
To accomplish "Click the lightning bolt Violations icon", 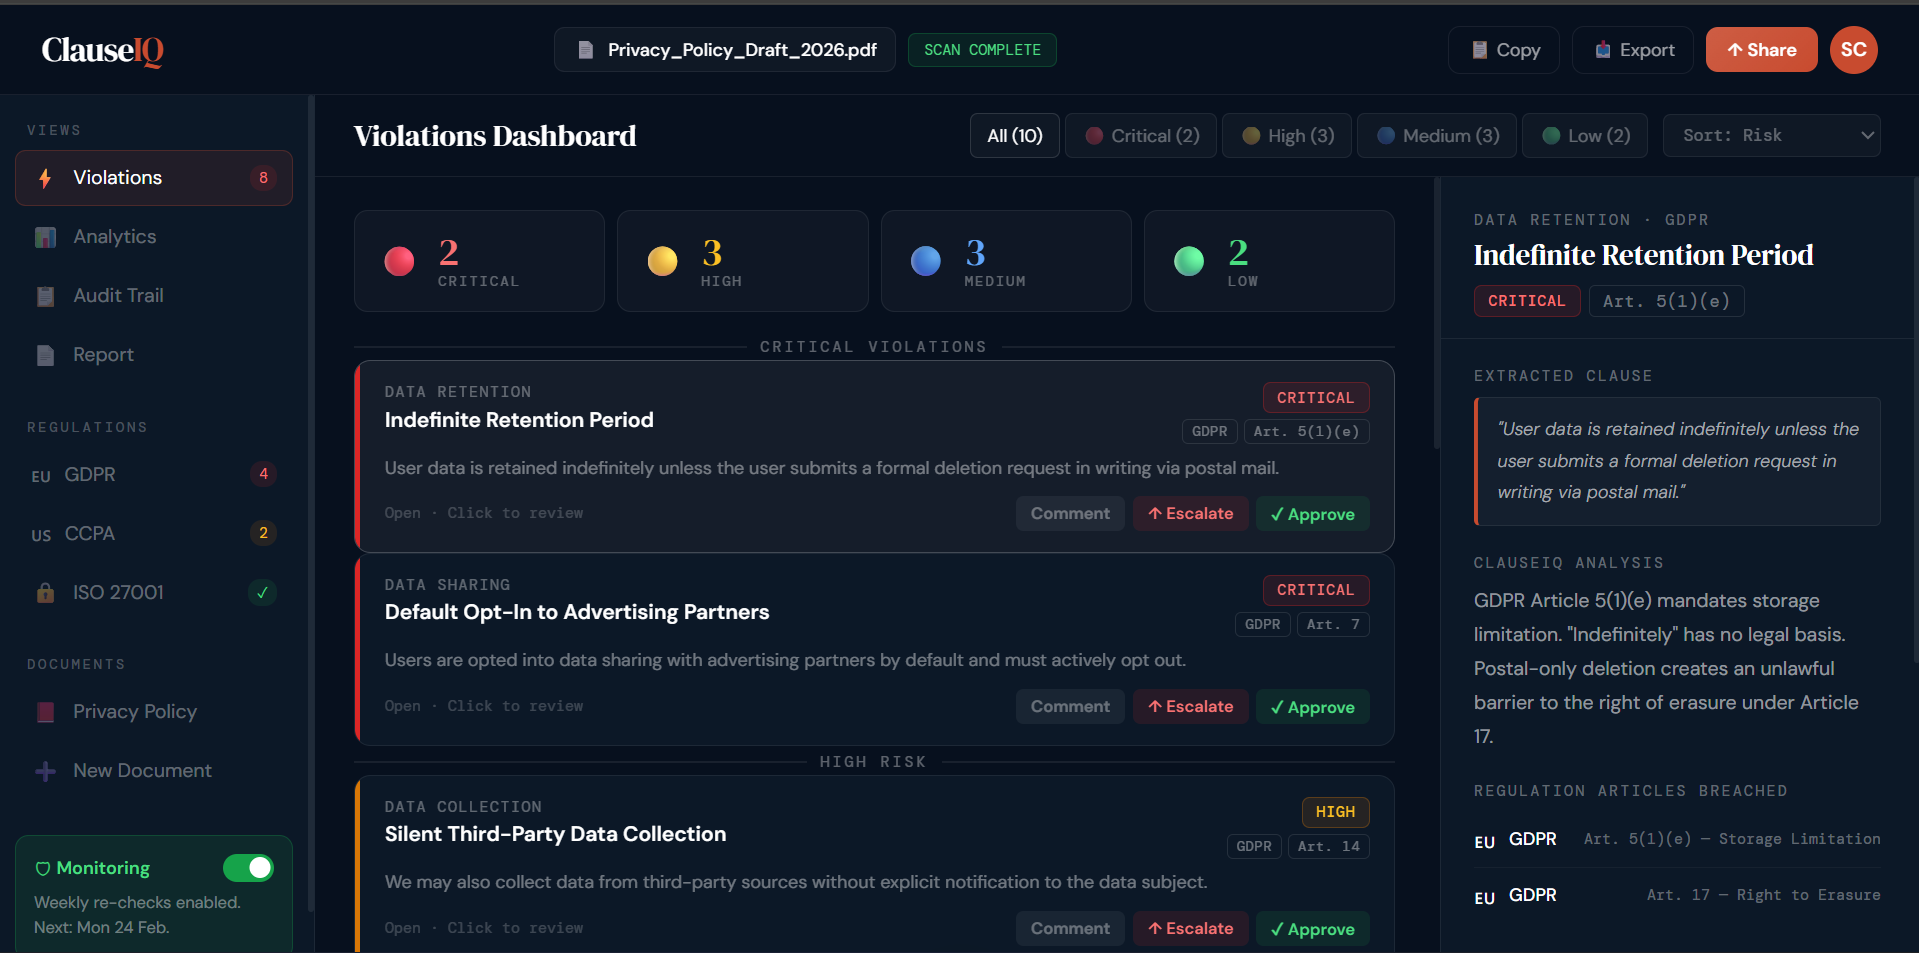I will (45, 178).
